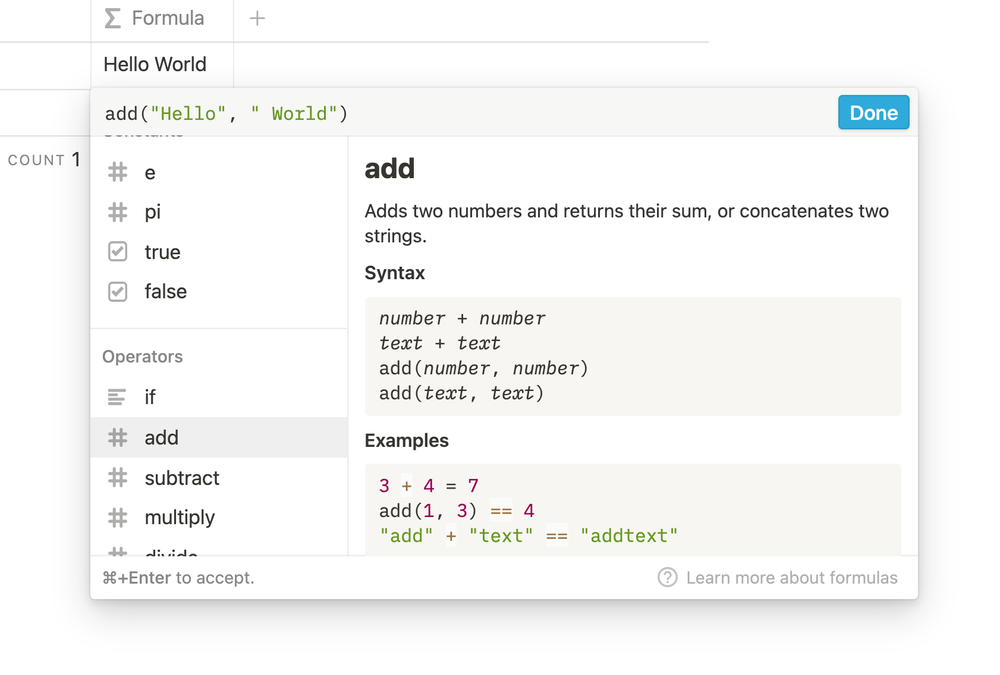Screen dimensions: 1000x675
Task: Click the sigma Formula icon
Action: [113, 19]
